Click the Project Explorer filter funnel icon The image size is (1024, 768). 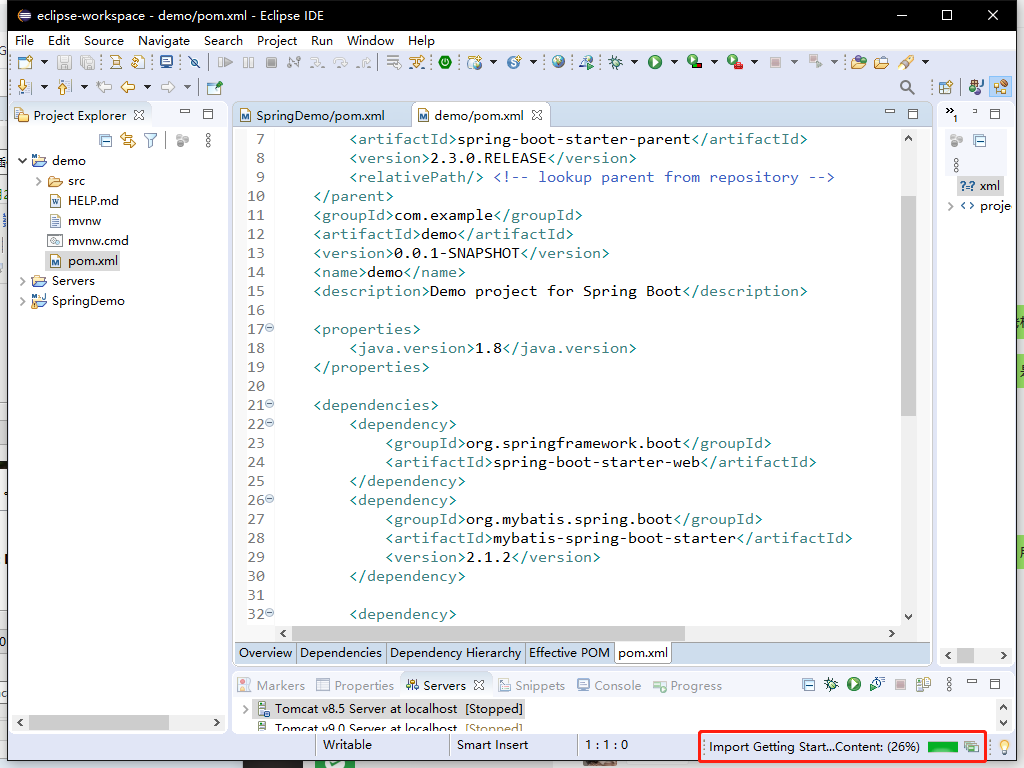click(151, 140)
